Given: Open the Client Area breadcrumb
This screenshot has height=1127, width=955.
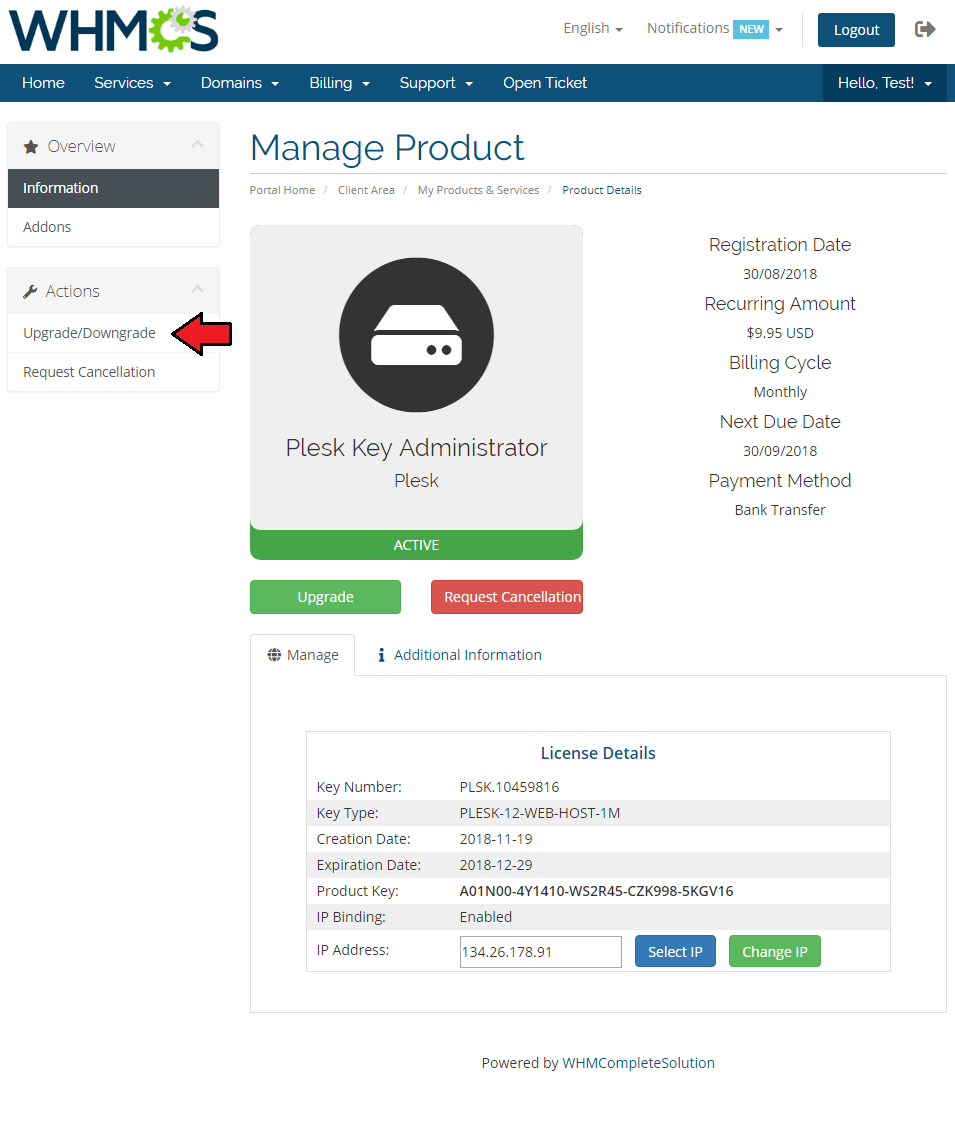Looking at the screenshot, I should 366,190.
